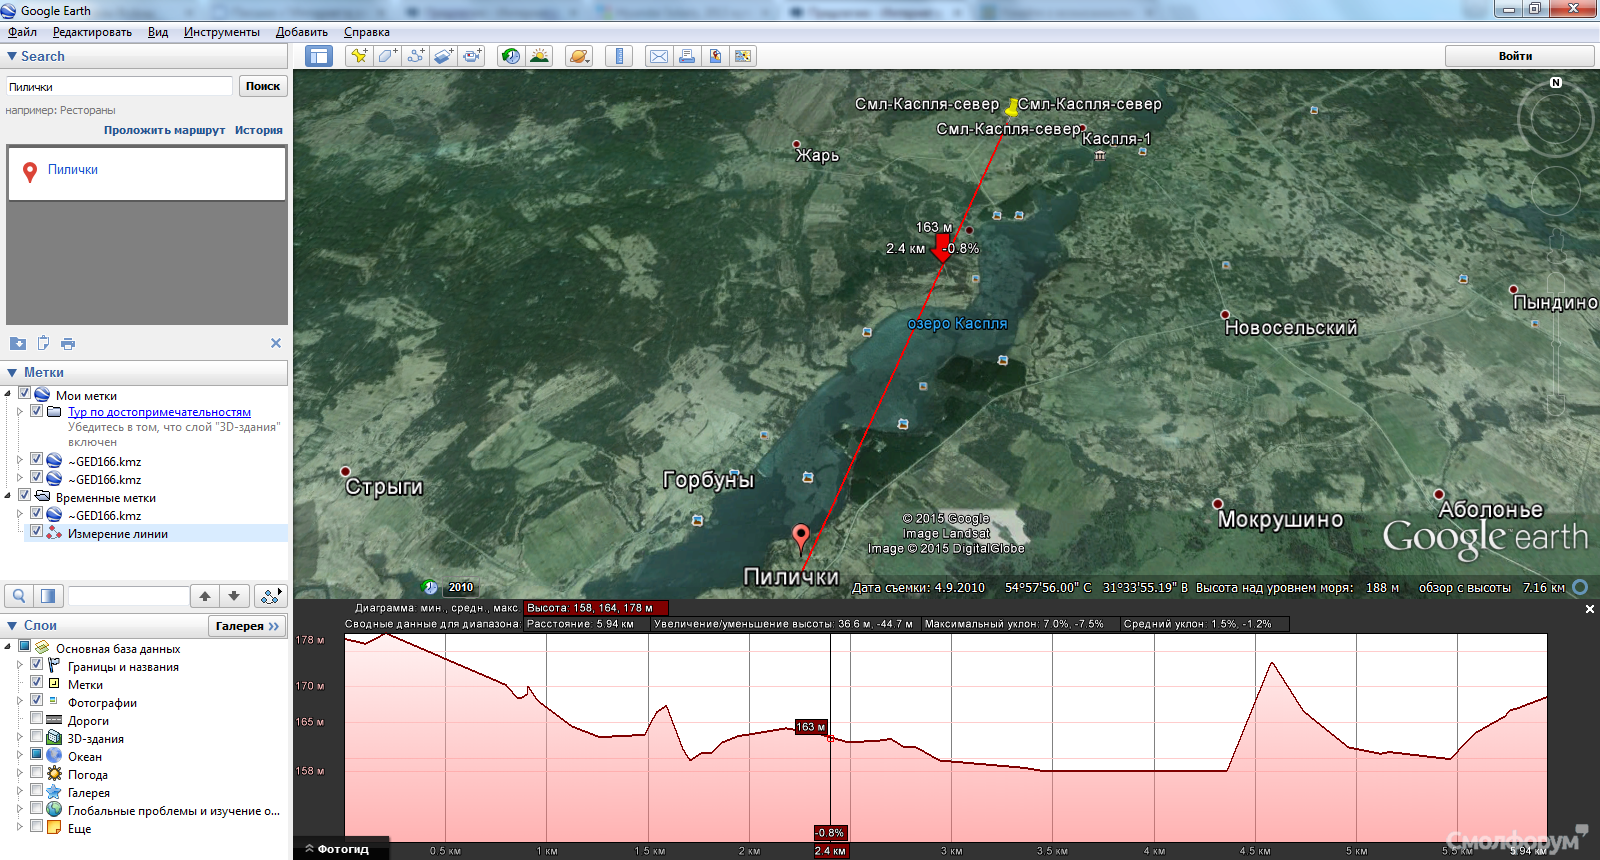This screenshot has height=860, width=1600.
Task: Expand the Еще layer node
Action: pyautogui.click(x=19, y=827)
